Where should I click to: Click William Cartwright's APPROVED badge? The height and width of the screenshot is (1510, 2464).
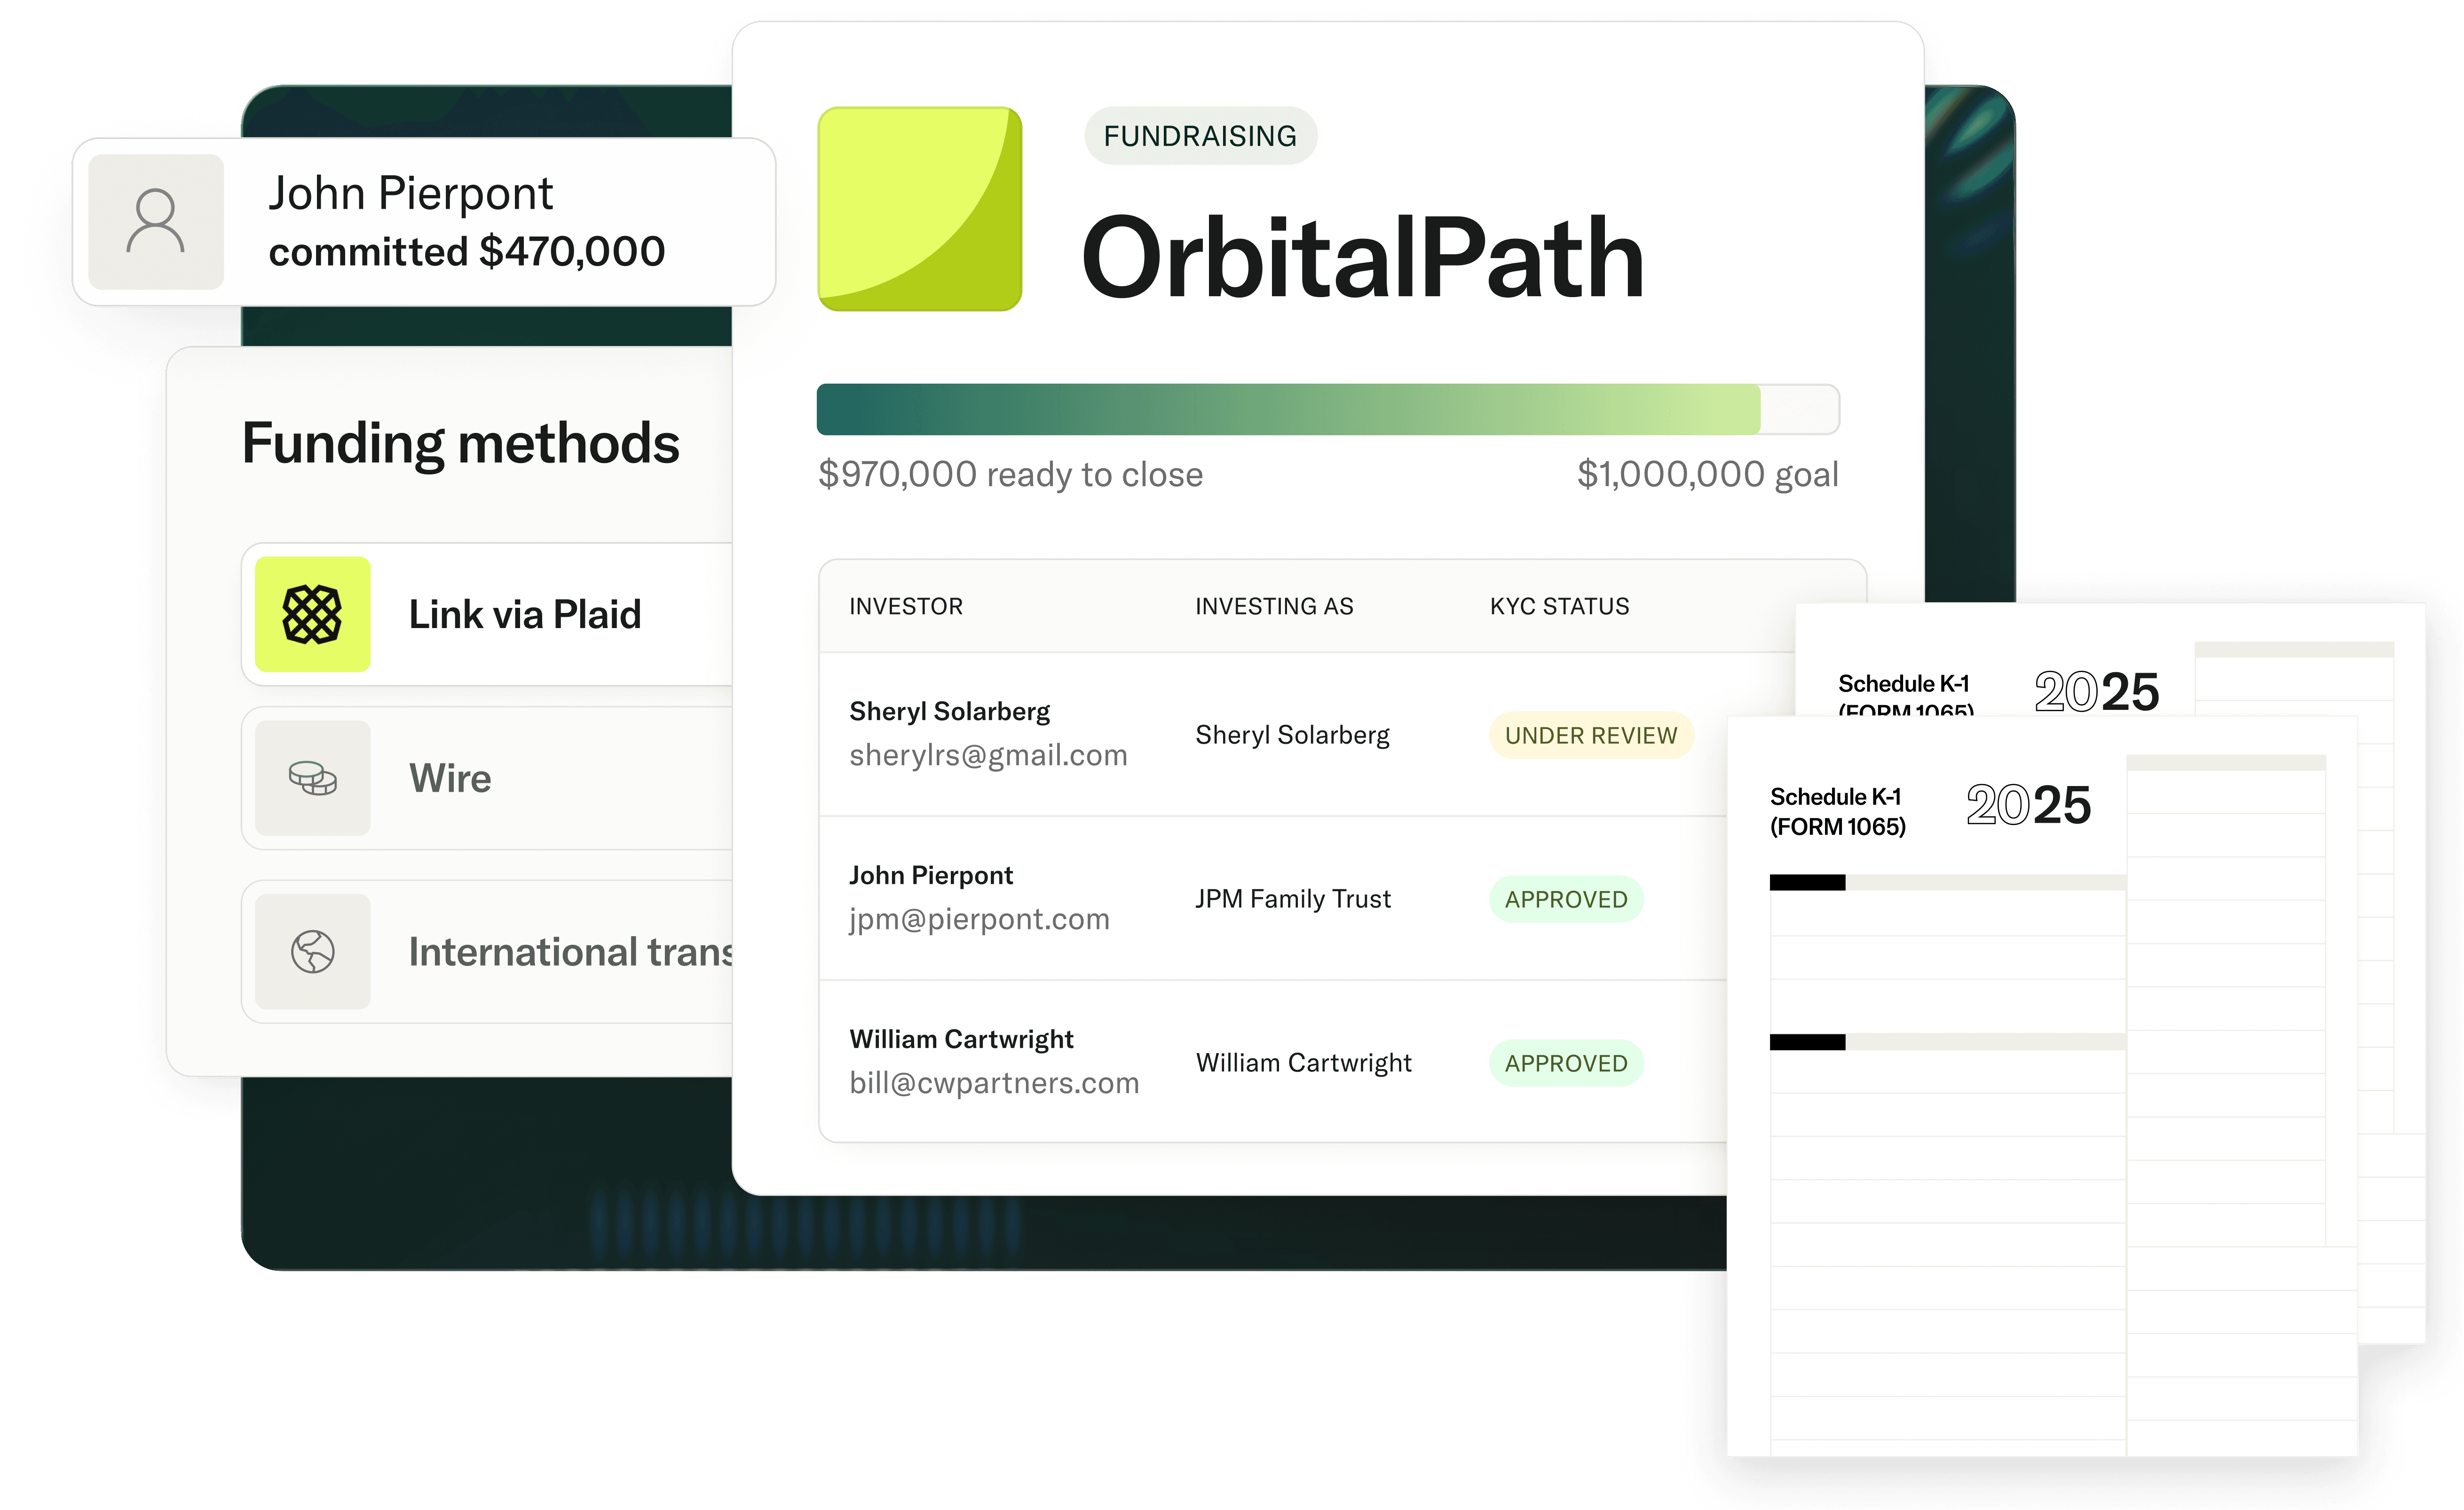pos(1565,1063)
